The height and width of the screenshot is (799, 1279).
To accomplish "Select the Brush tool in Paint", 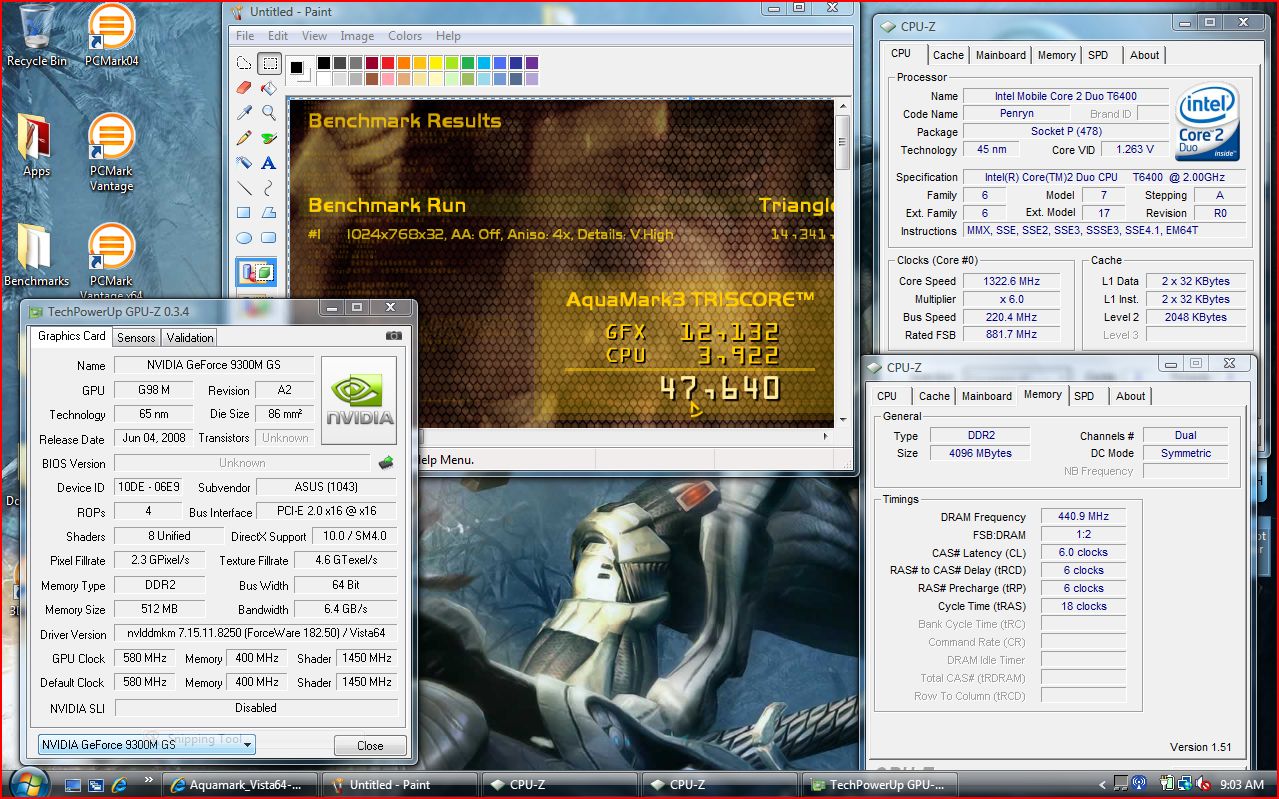I will (269, 138).
